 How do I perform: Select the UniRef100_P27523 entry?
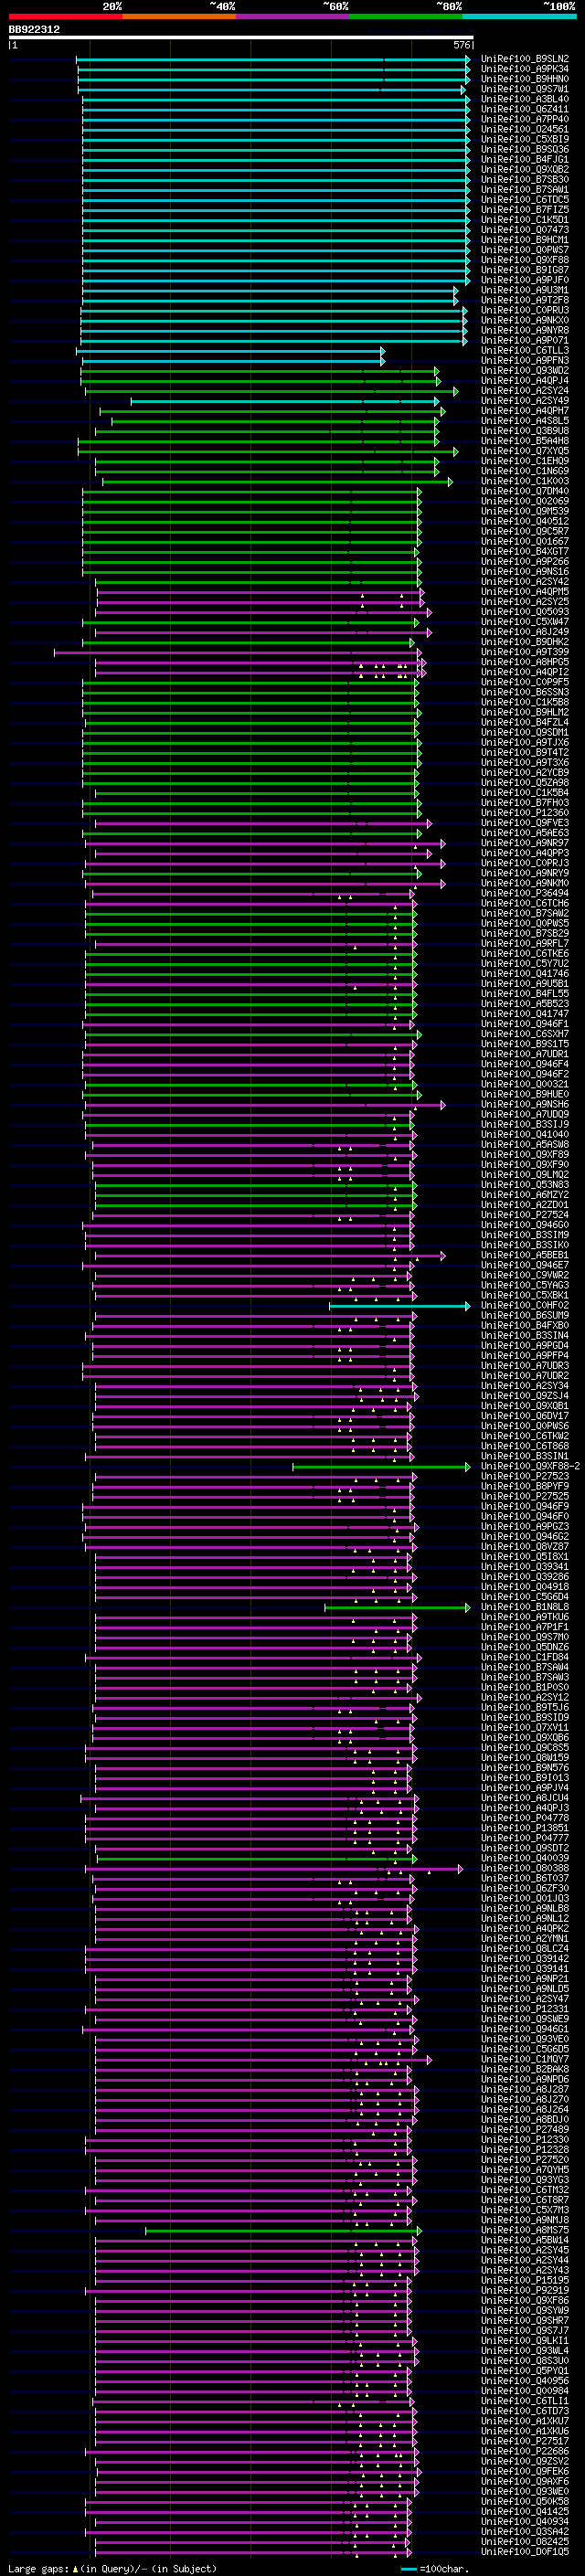point(525,1476)
